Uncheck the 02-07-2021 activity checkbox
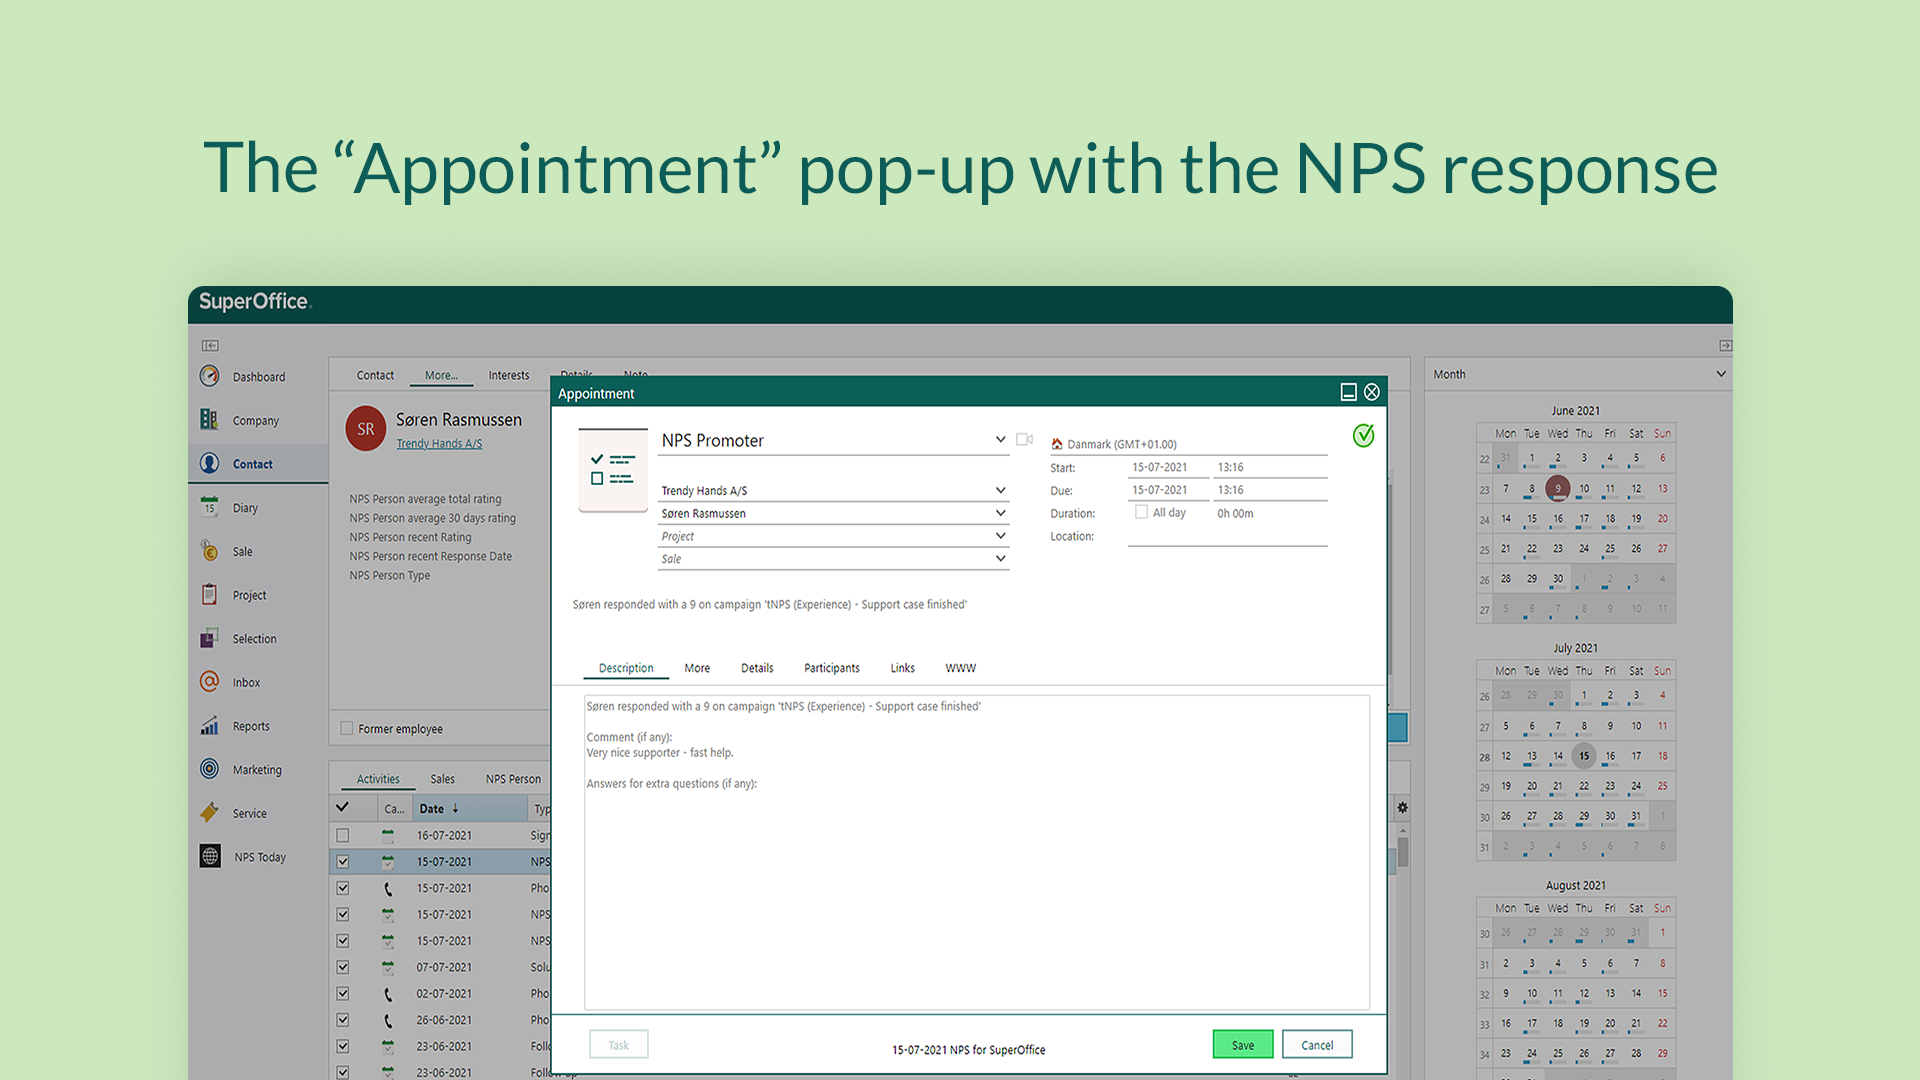 pyautogui.click(x=343, y=994)
